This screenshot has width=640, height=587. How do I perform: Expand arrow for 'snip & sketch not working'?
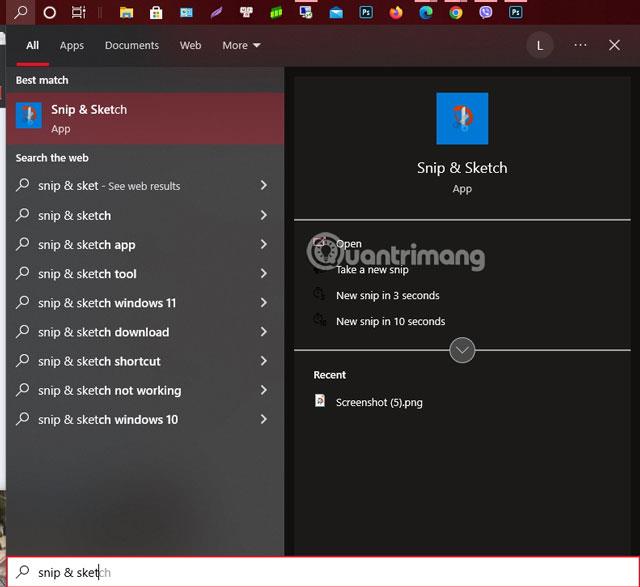coord(264,390)
